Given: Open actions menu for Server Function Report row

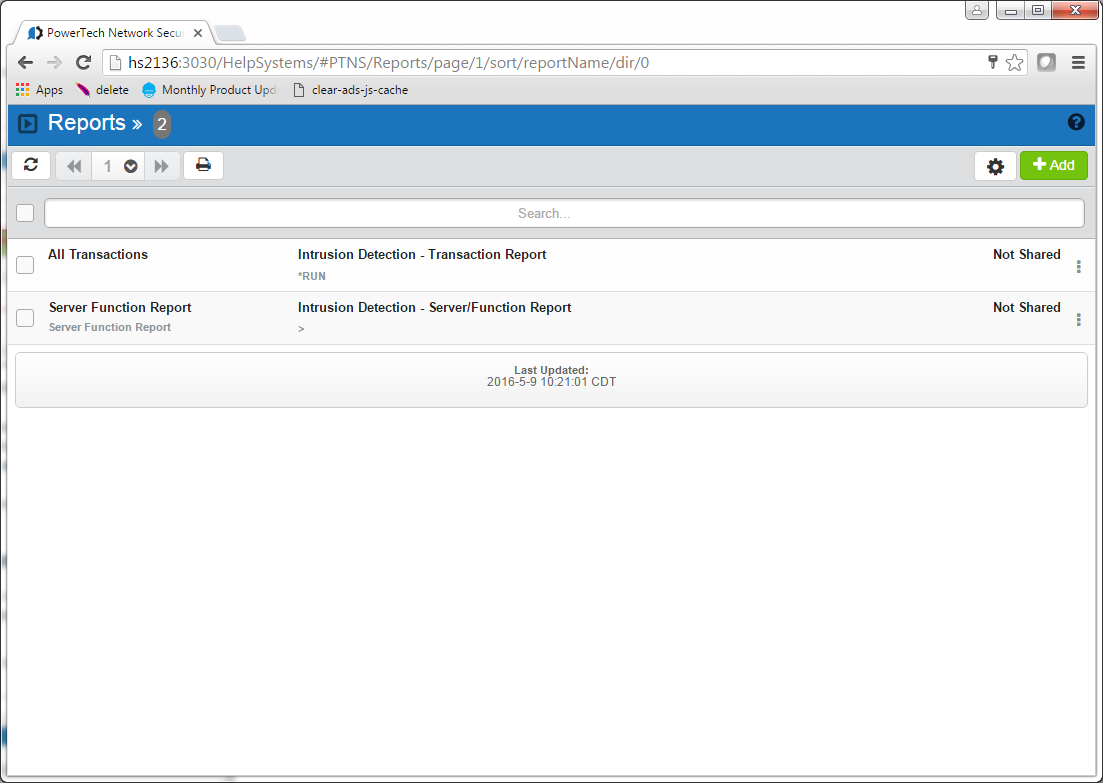Looking at the screenshot, I should tap(1078, 320).
